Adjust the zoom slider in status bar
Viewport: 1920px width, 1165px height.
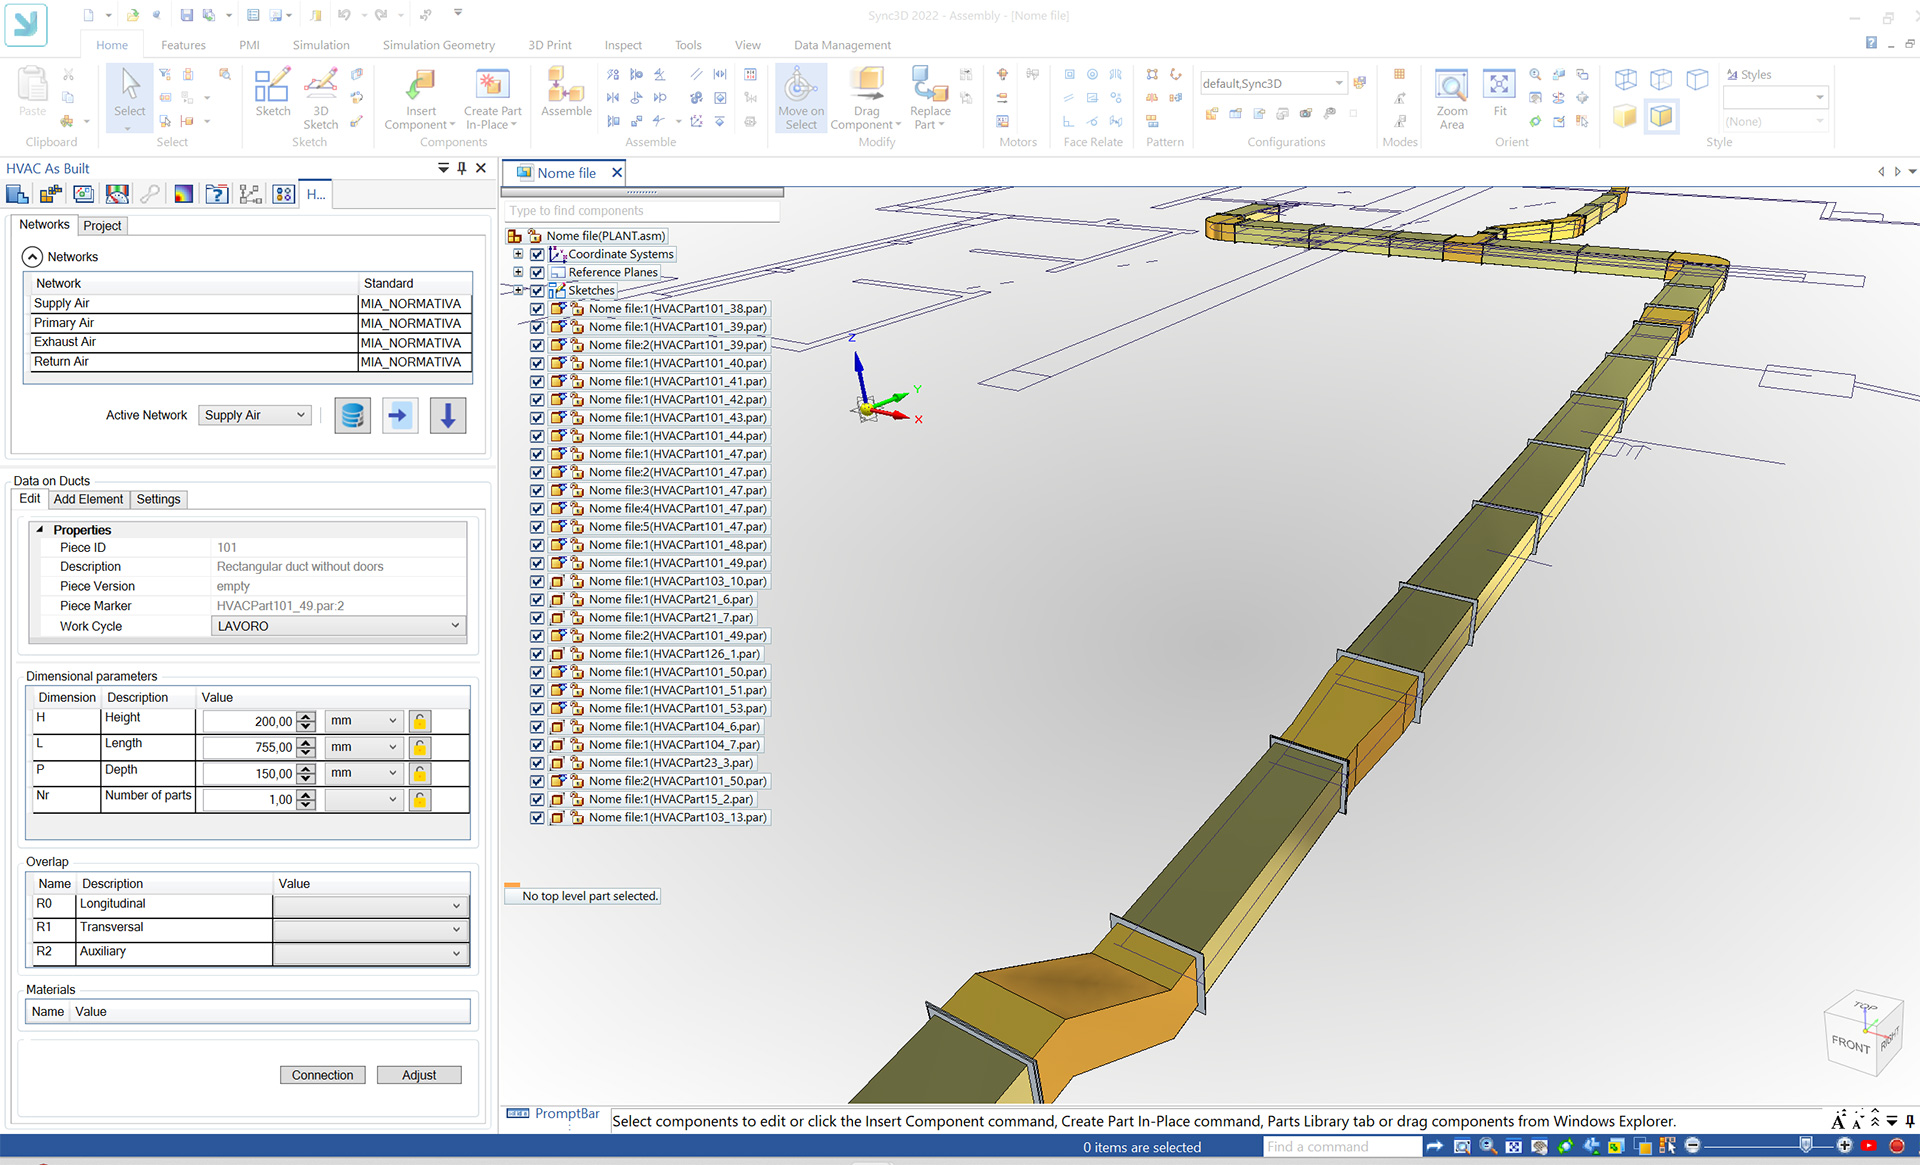1805,1146
